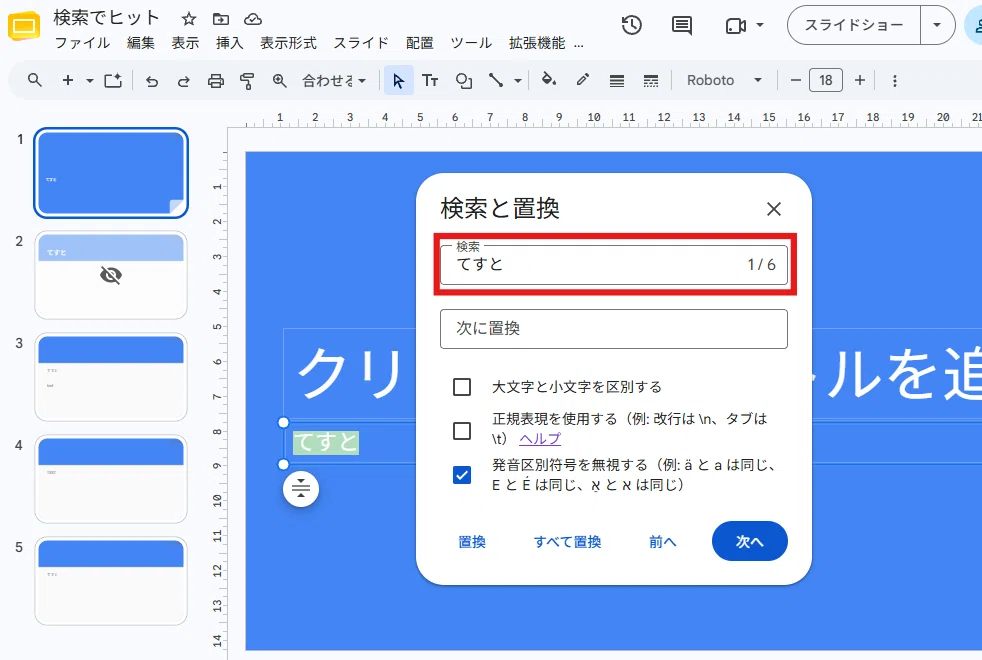Enable 大文字と小文字を区別する checkbox
The image size is (982, 660).
462,386
